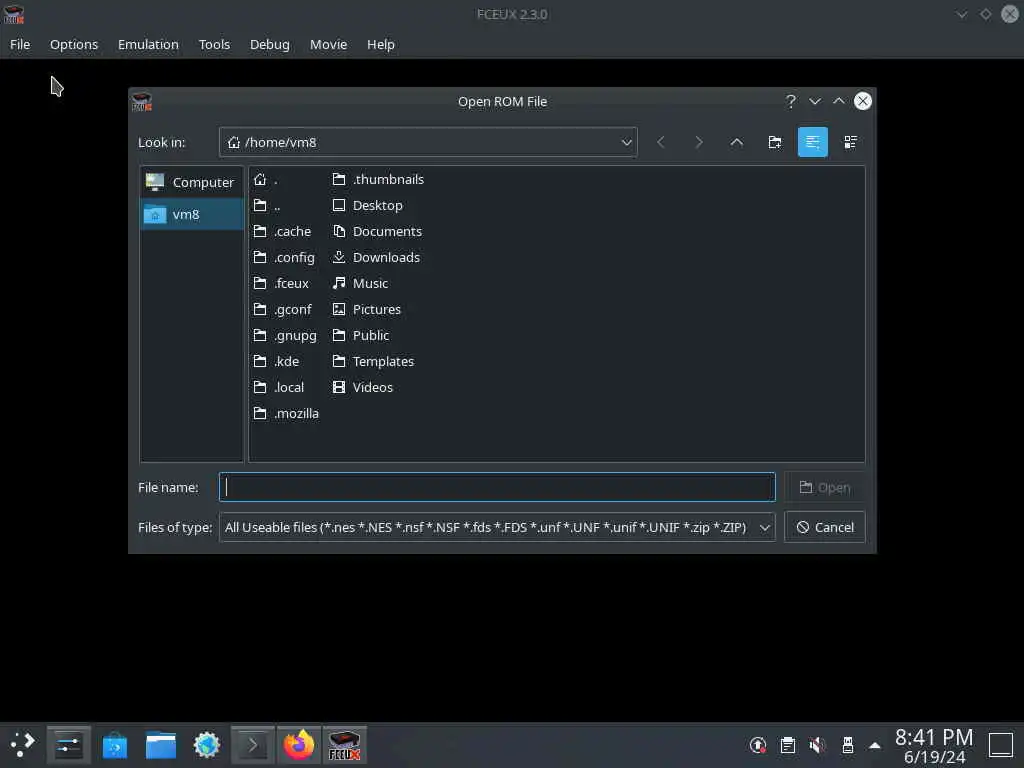Select vm8 in the sidebar
The width and height of the screenshot is (1024, 768).
pyautogui.click(x=191, y=214)
